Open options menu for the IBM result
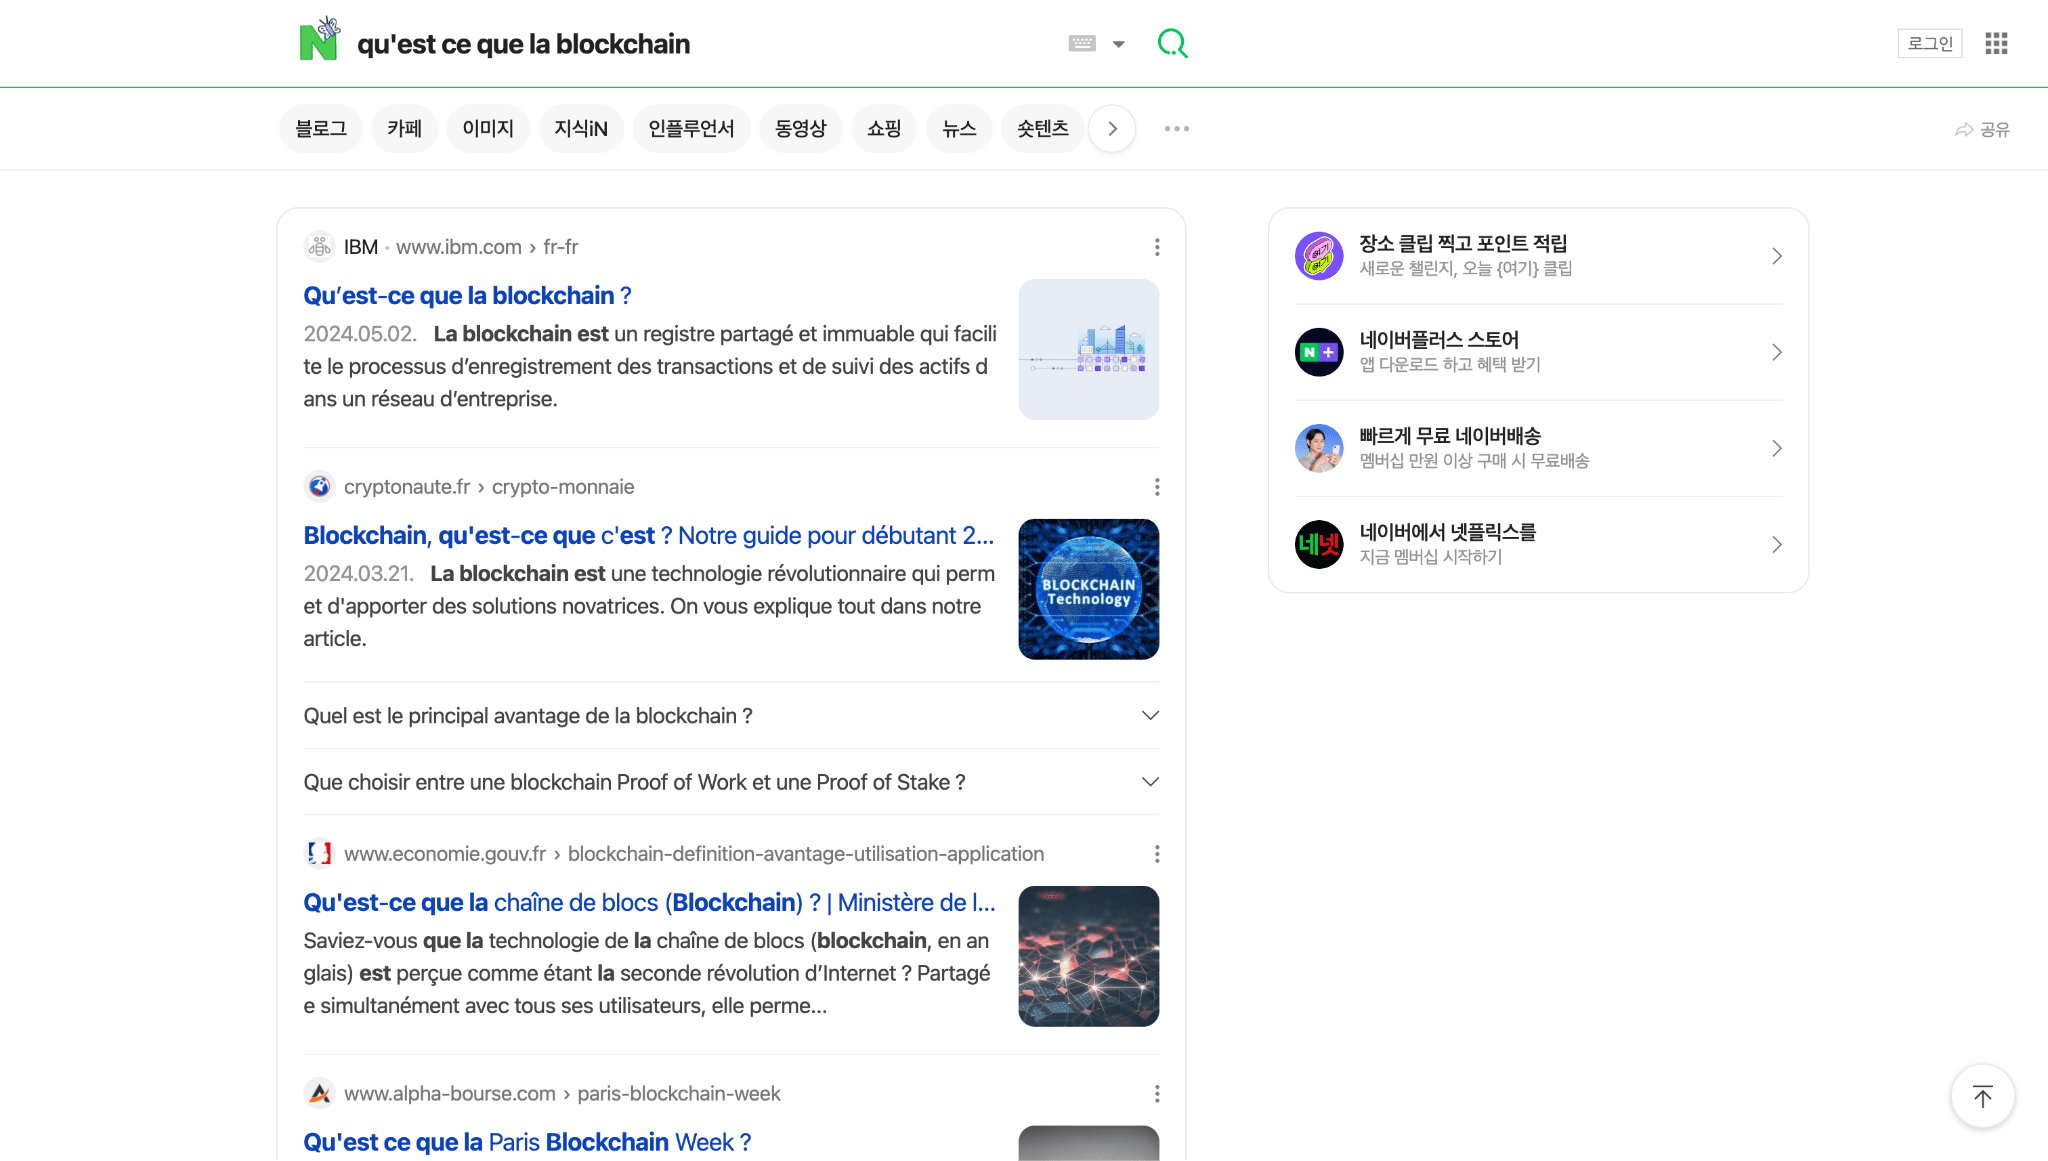Viewport: 2048px width, 1161px height. click(1157, 247)
